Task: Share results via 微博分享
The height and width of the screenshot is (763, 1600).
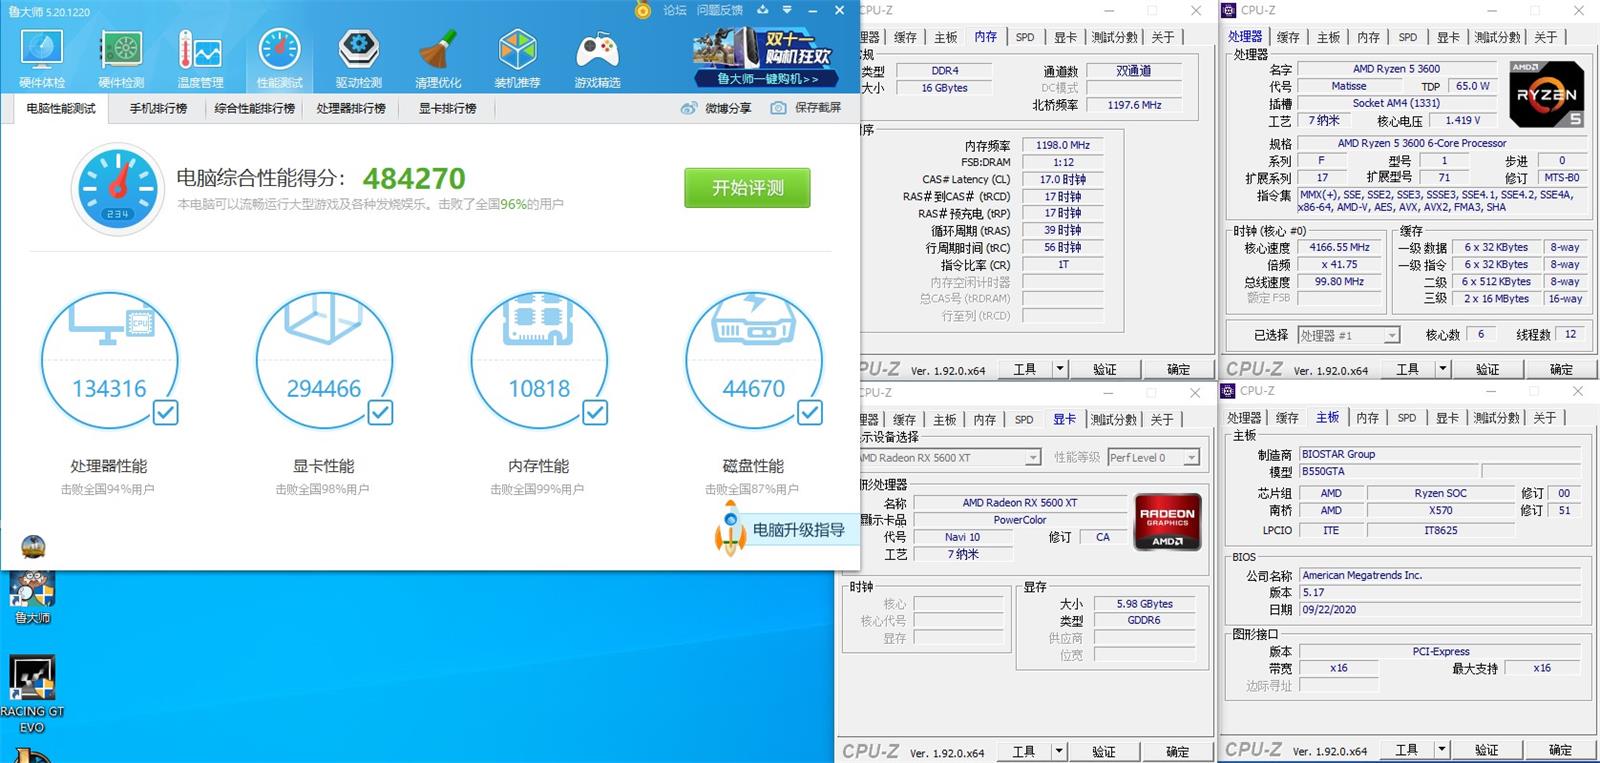Action: 716,108
